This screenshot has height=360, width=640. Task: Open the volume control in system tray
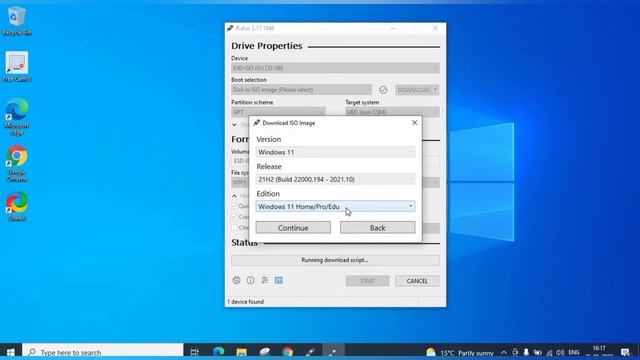(560, 352)
